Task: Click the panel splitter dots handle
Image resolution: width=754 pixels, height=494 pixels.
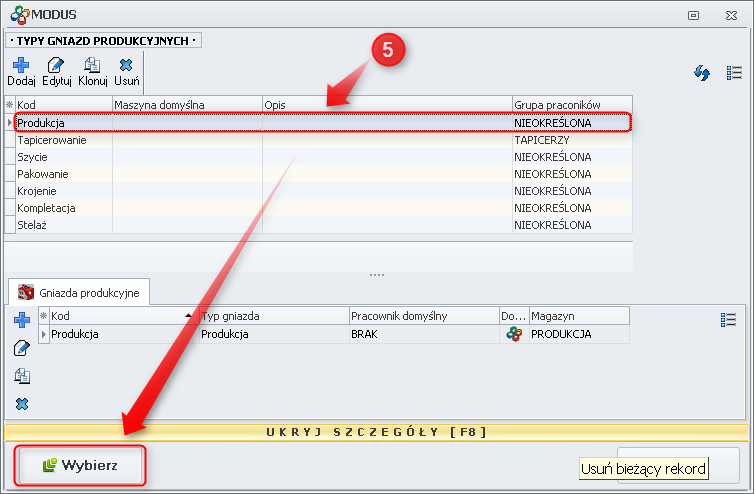Action: tap(377, 275)
